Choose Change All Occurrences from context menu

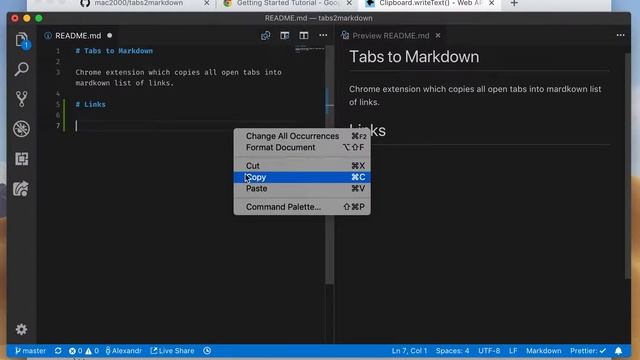coord(302,136)
